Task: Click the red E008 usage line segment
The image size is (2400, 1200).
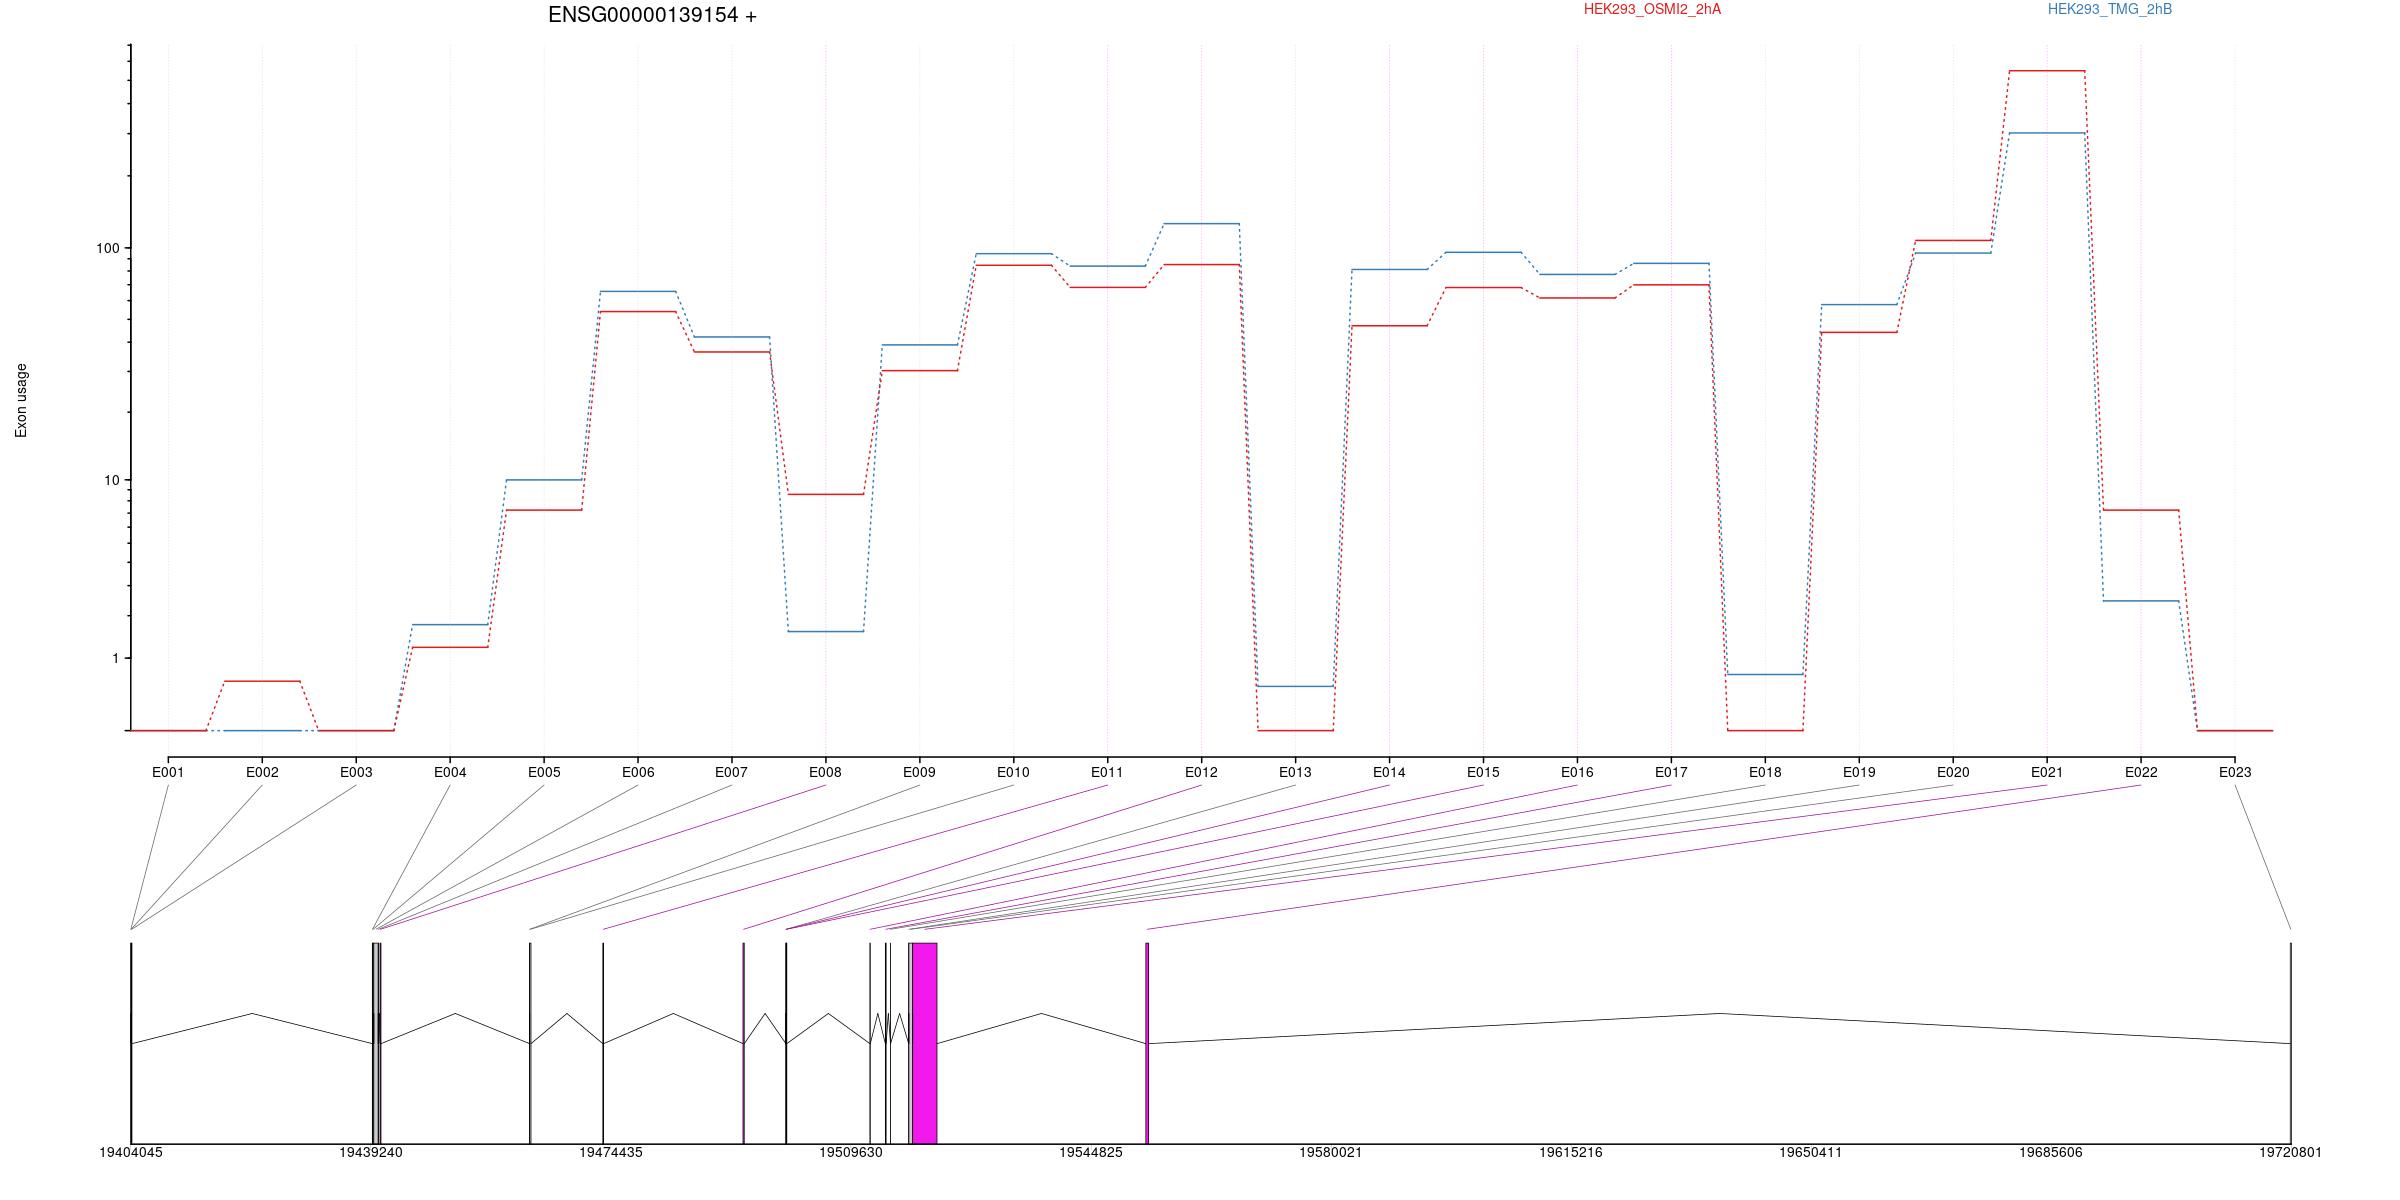Action: tap(825, 494)
